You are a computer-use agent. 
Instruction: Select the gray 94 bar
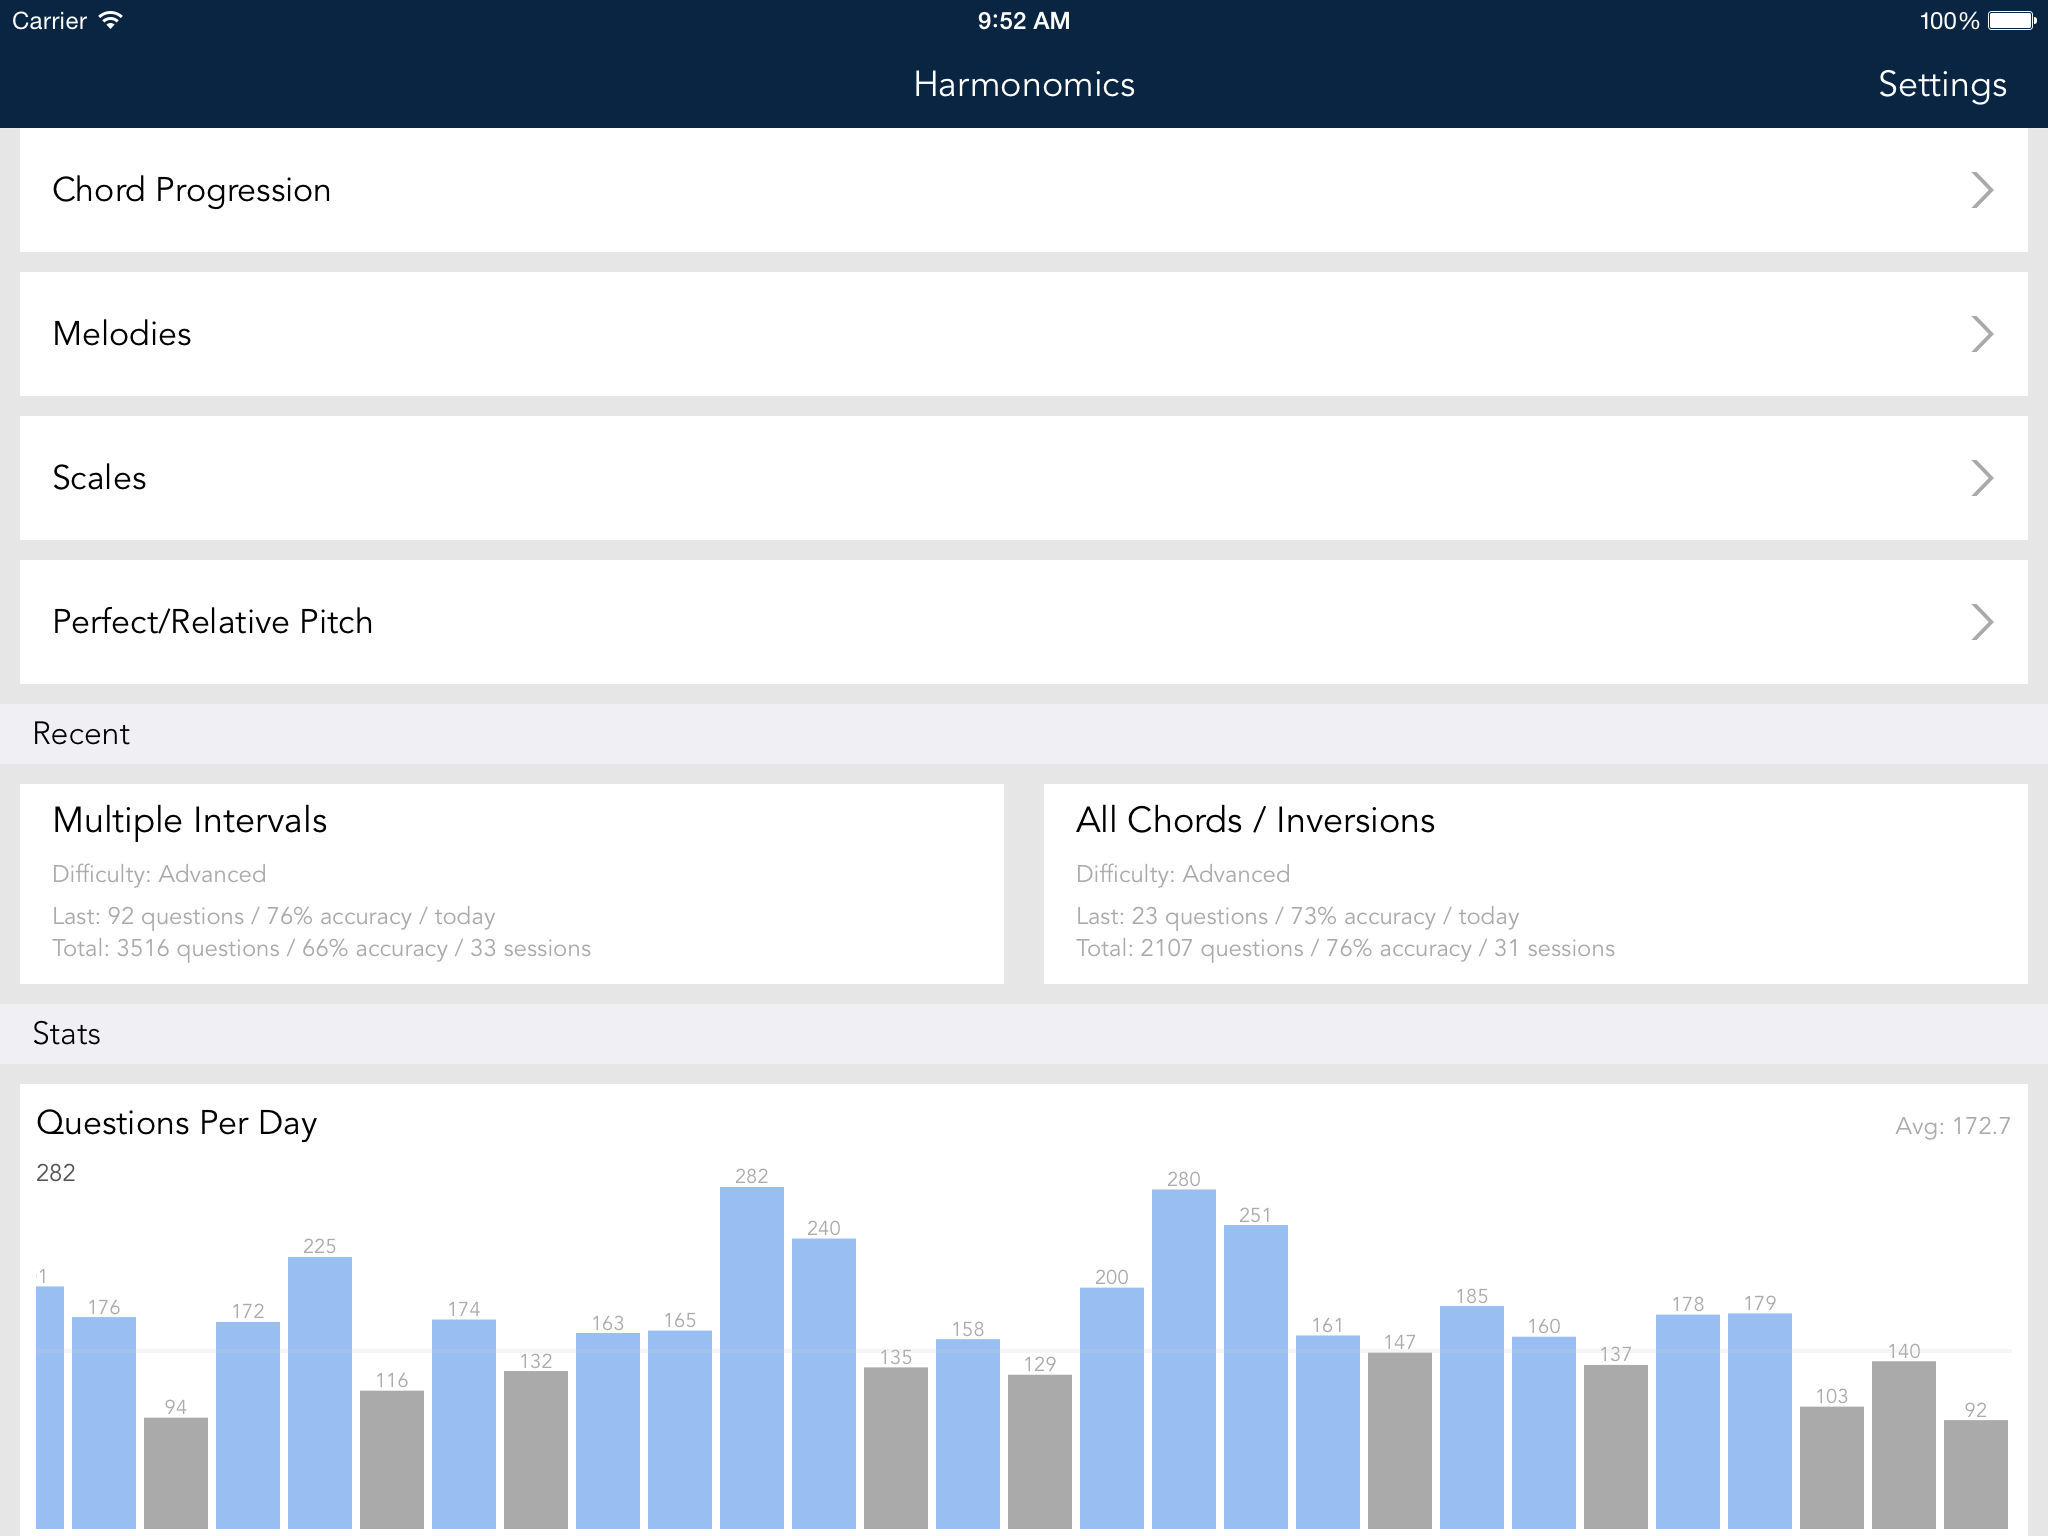(176, 1472)
